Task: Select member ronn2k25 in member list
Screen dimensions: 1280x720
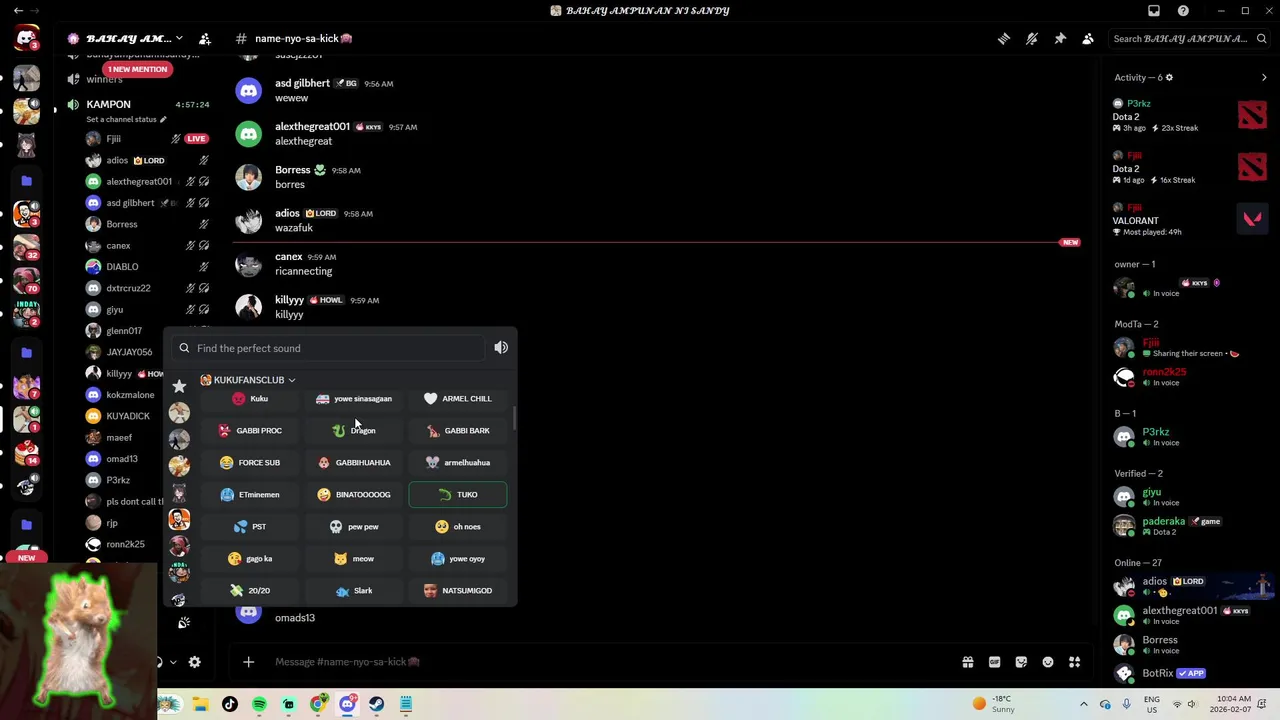Action: pyautogui.click(x=1164, y=372)
